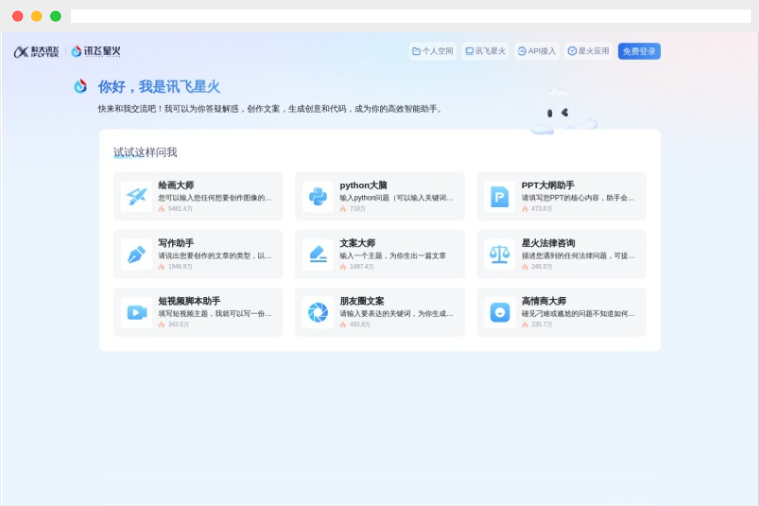Click the 朋友圈文案 aperture icon
The image size is (759, 506).
coord(318,312)
